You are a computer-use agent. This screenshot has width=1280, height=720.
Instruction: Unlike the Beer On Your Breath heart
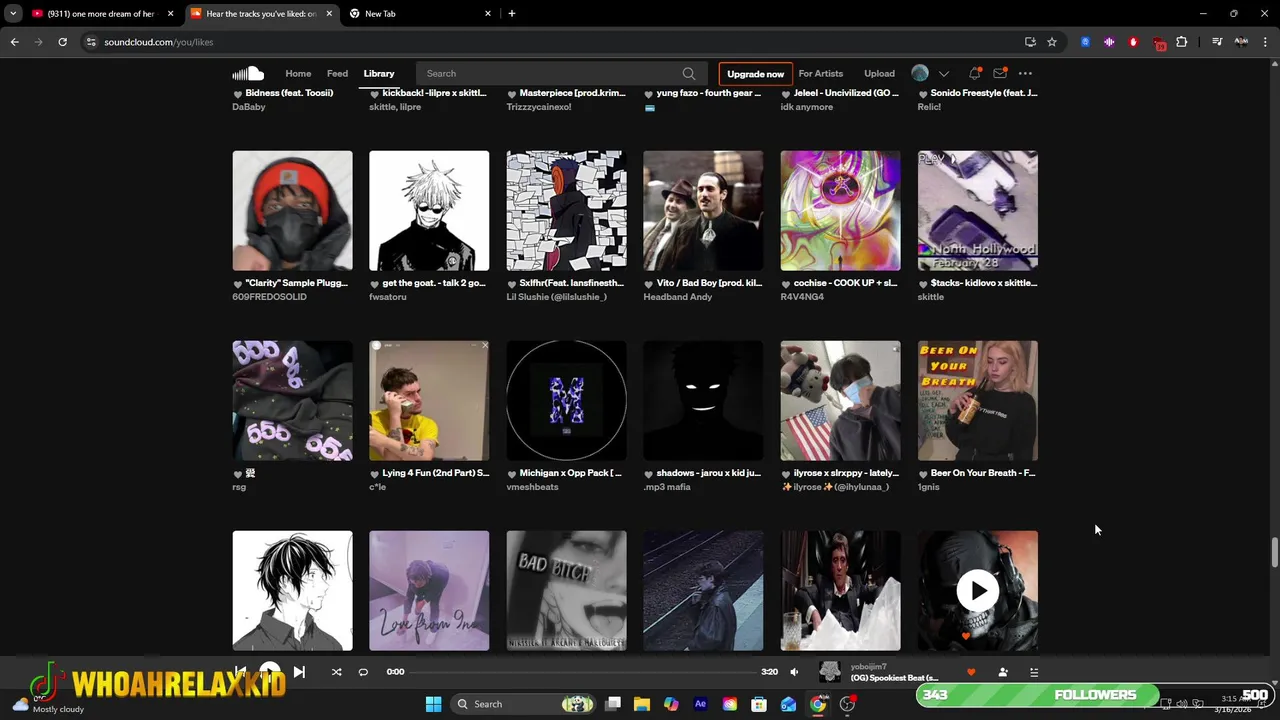tap(923, 474)
